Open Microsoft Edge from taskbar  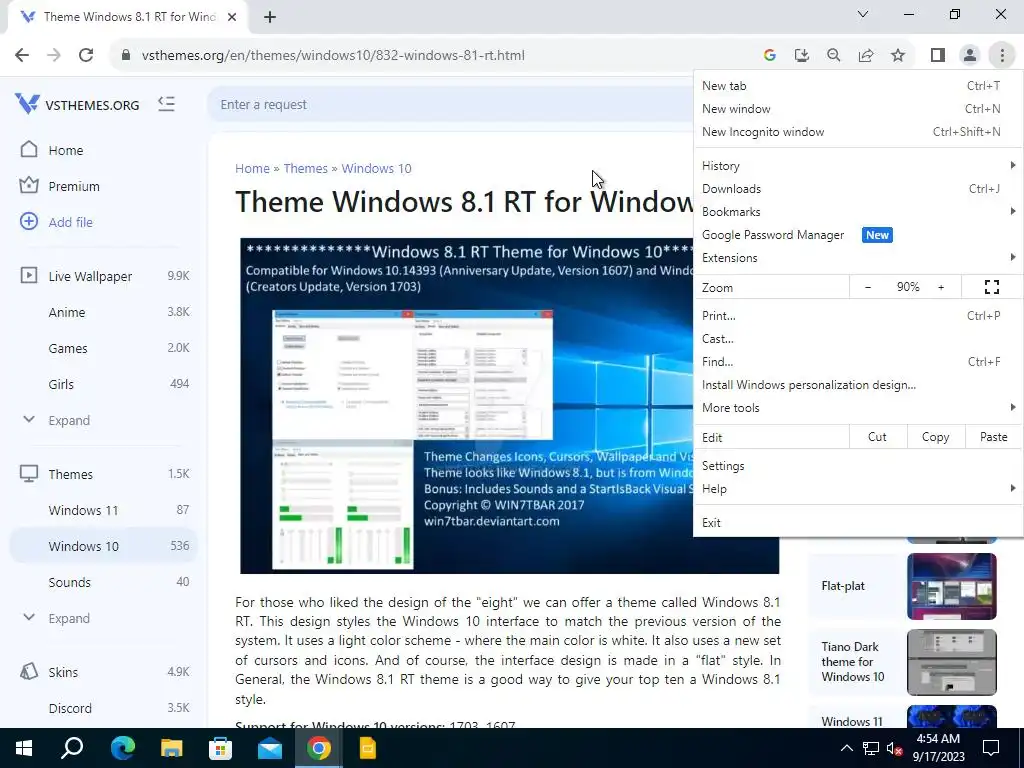[122, 748]
